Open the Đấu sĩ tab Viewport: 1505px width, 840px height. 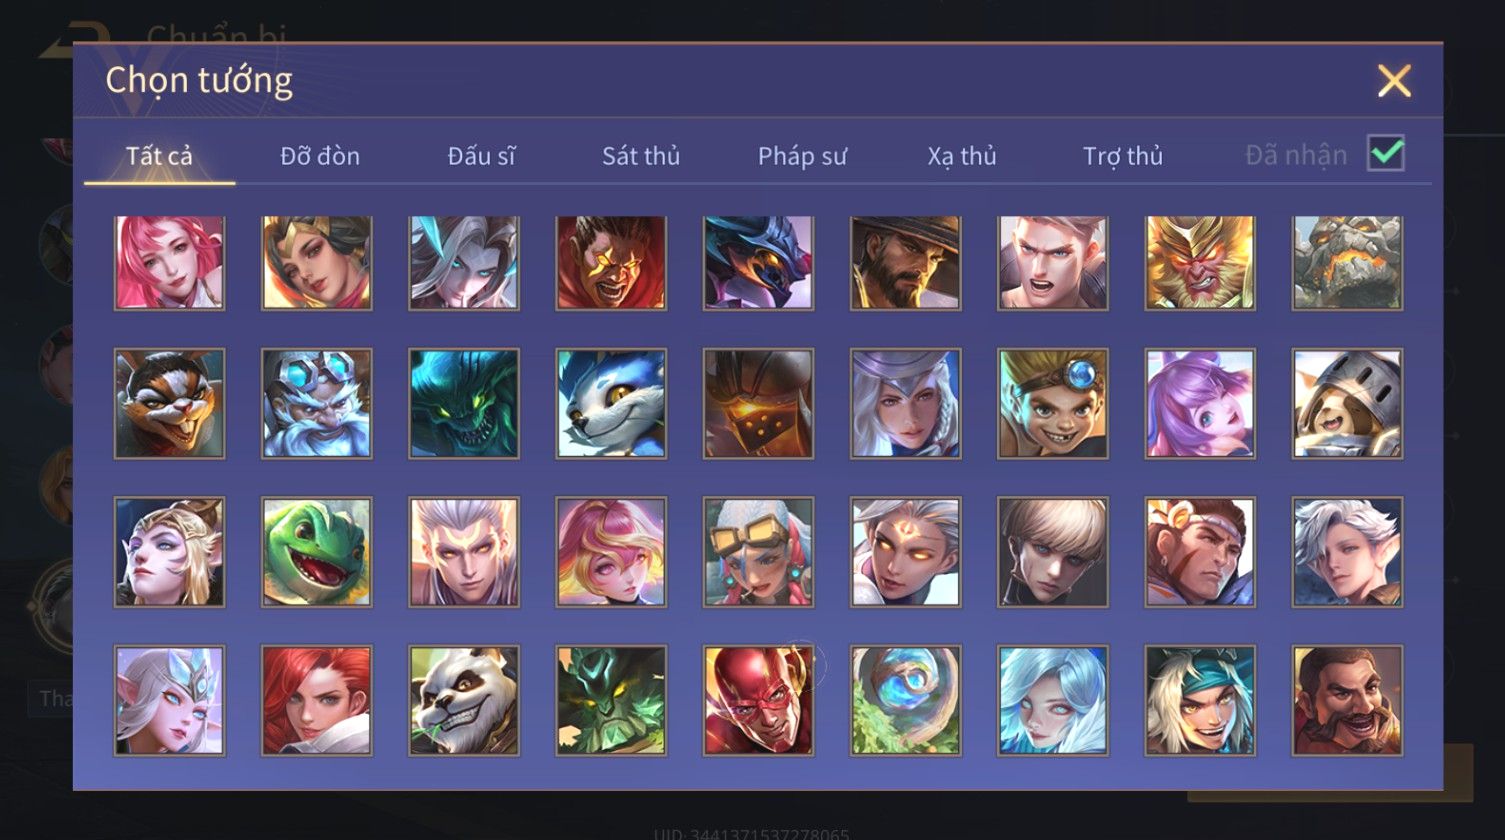coord(482,156)
